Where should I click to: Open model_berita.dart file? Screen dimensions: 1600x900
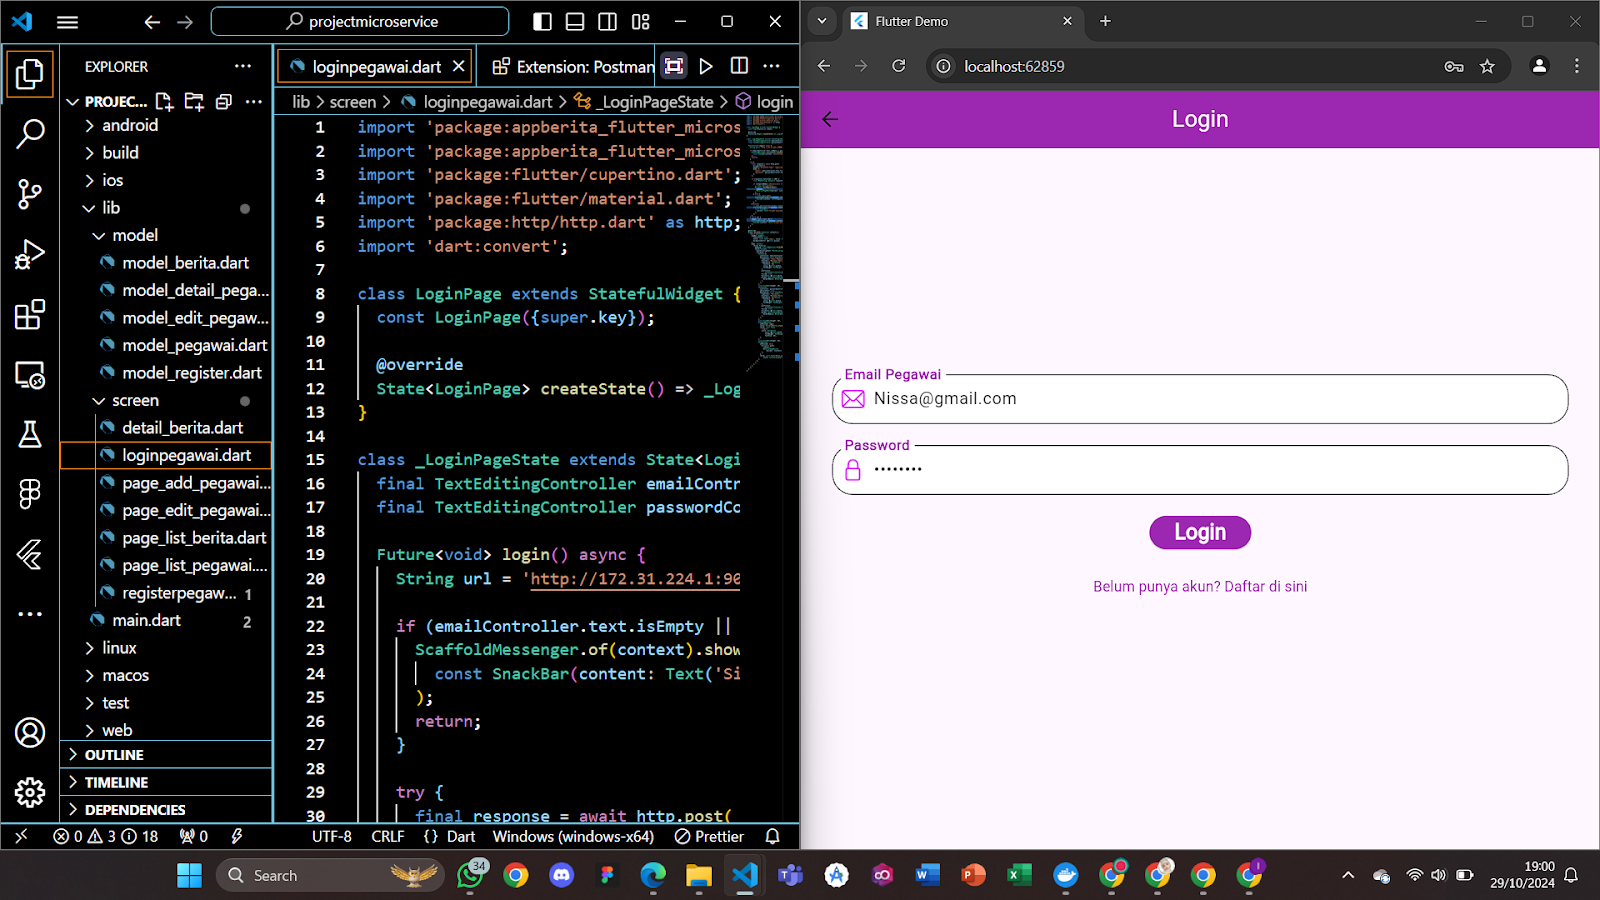pos(166,263)
